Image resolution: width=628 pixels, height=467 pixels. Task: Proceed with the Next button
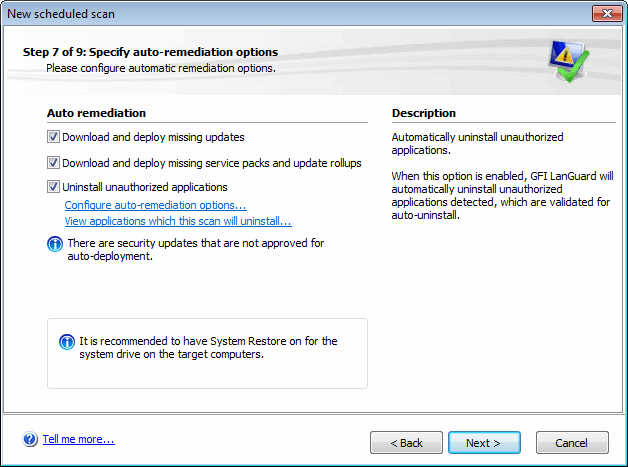pyautogui.click(x=484, y=443)
